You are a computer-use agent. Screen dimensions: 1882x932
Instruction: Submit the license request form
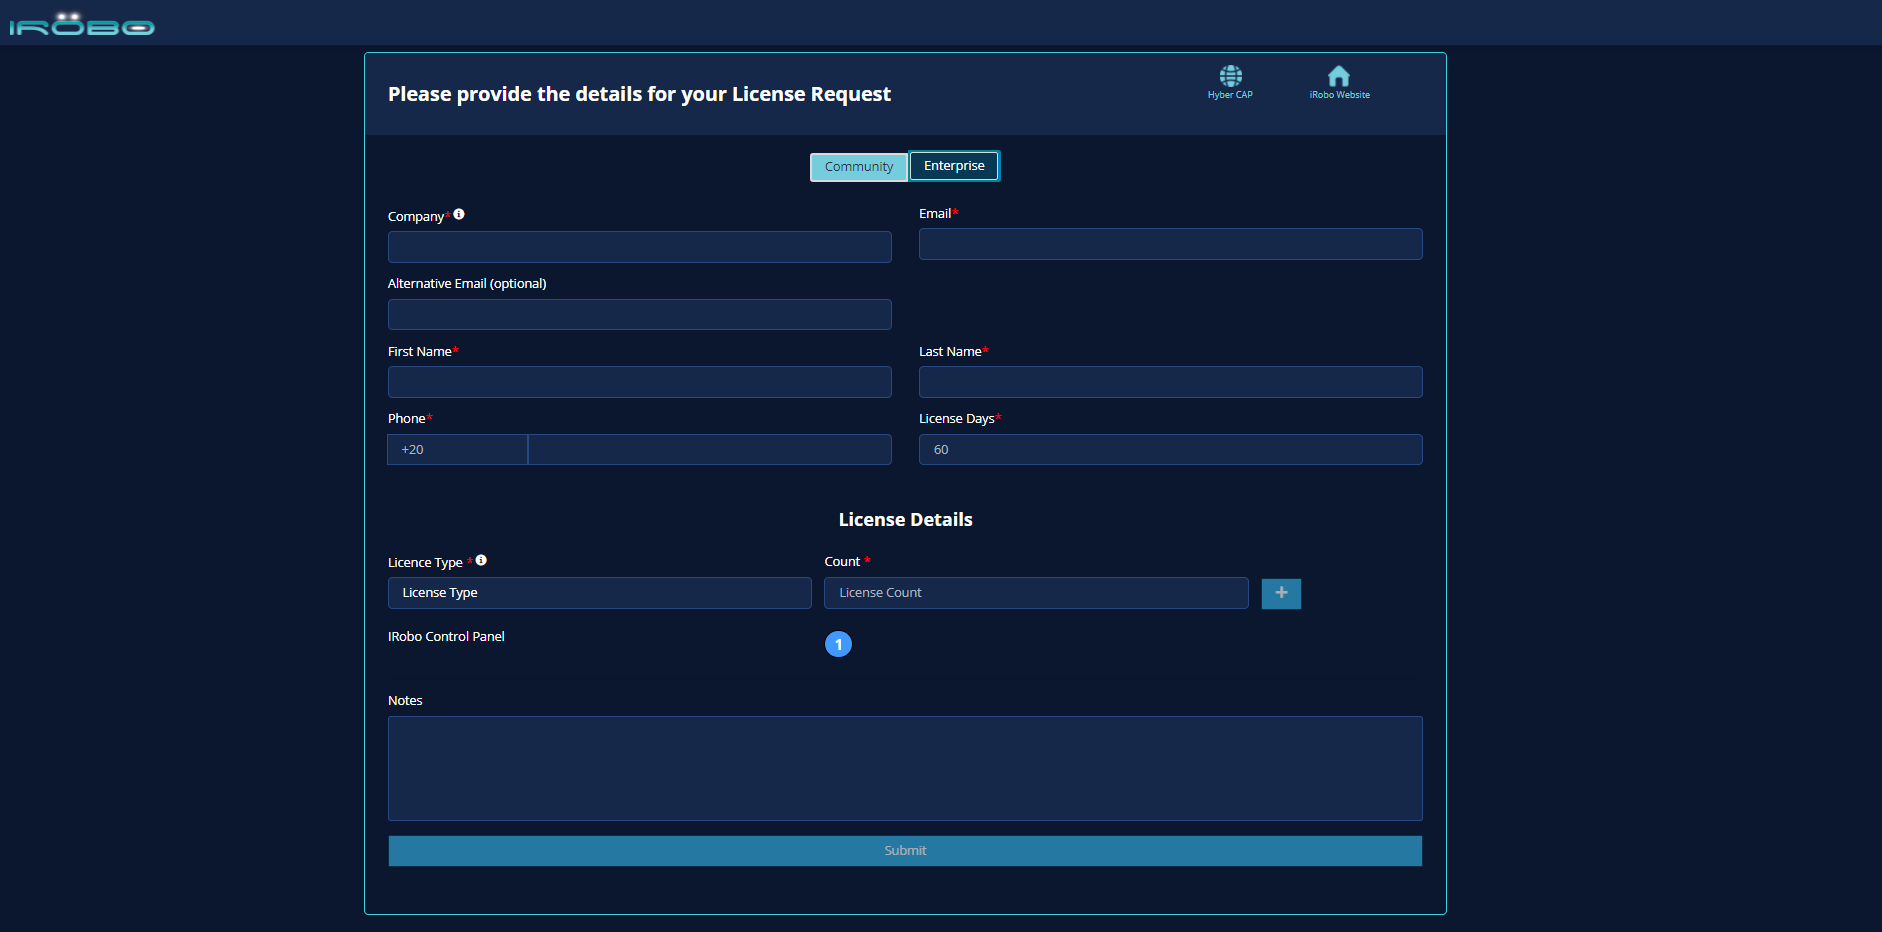[905, 851]
